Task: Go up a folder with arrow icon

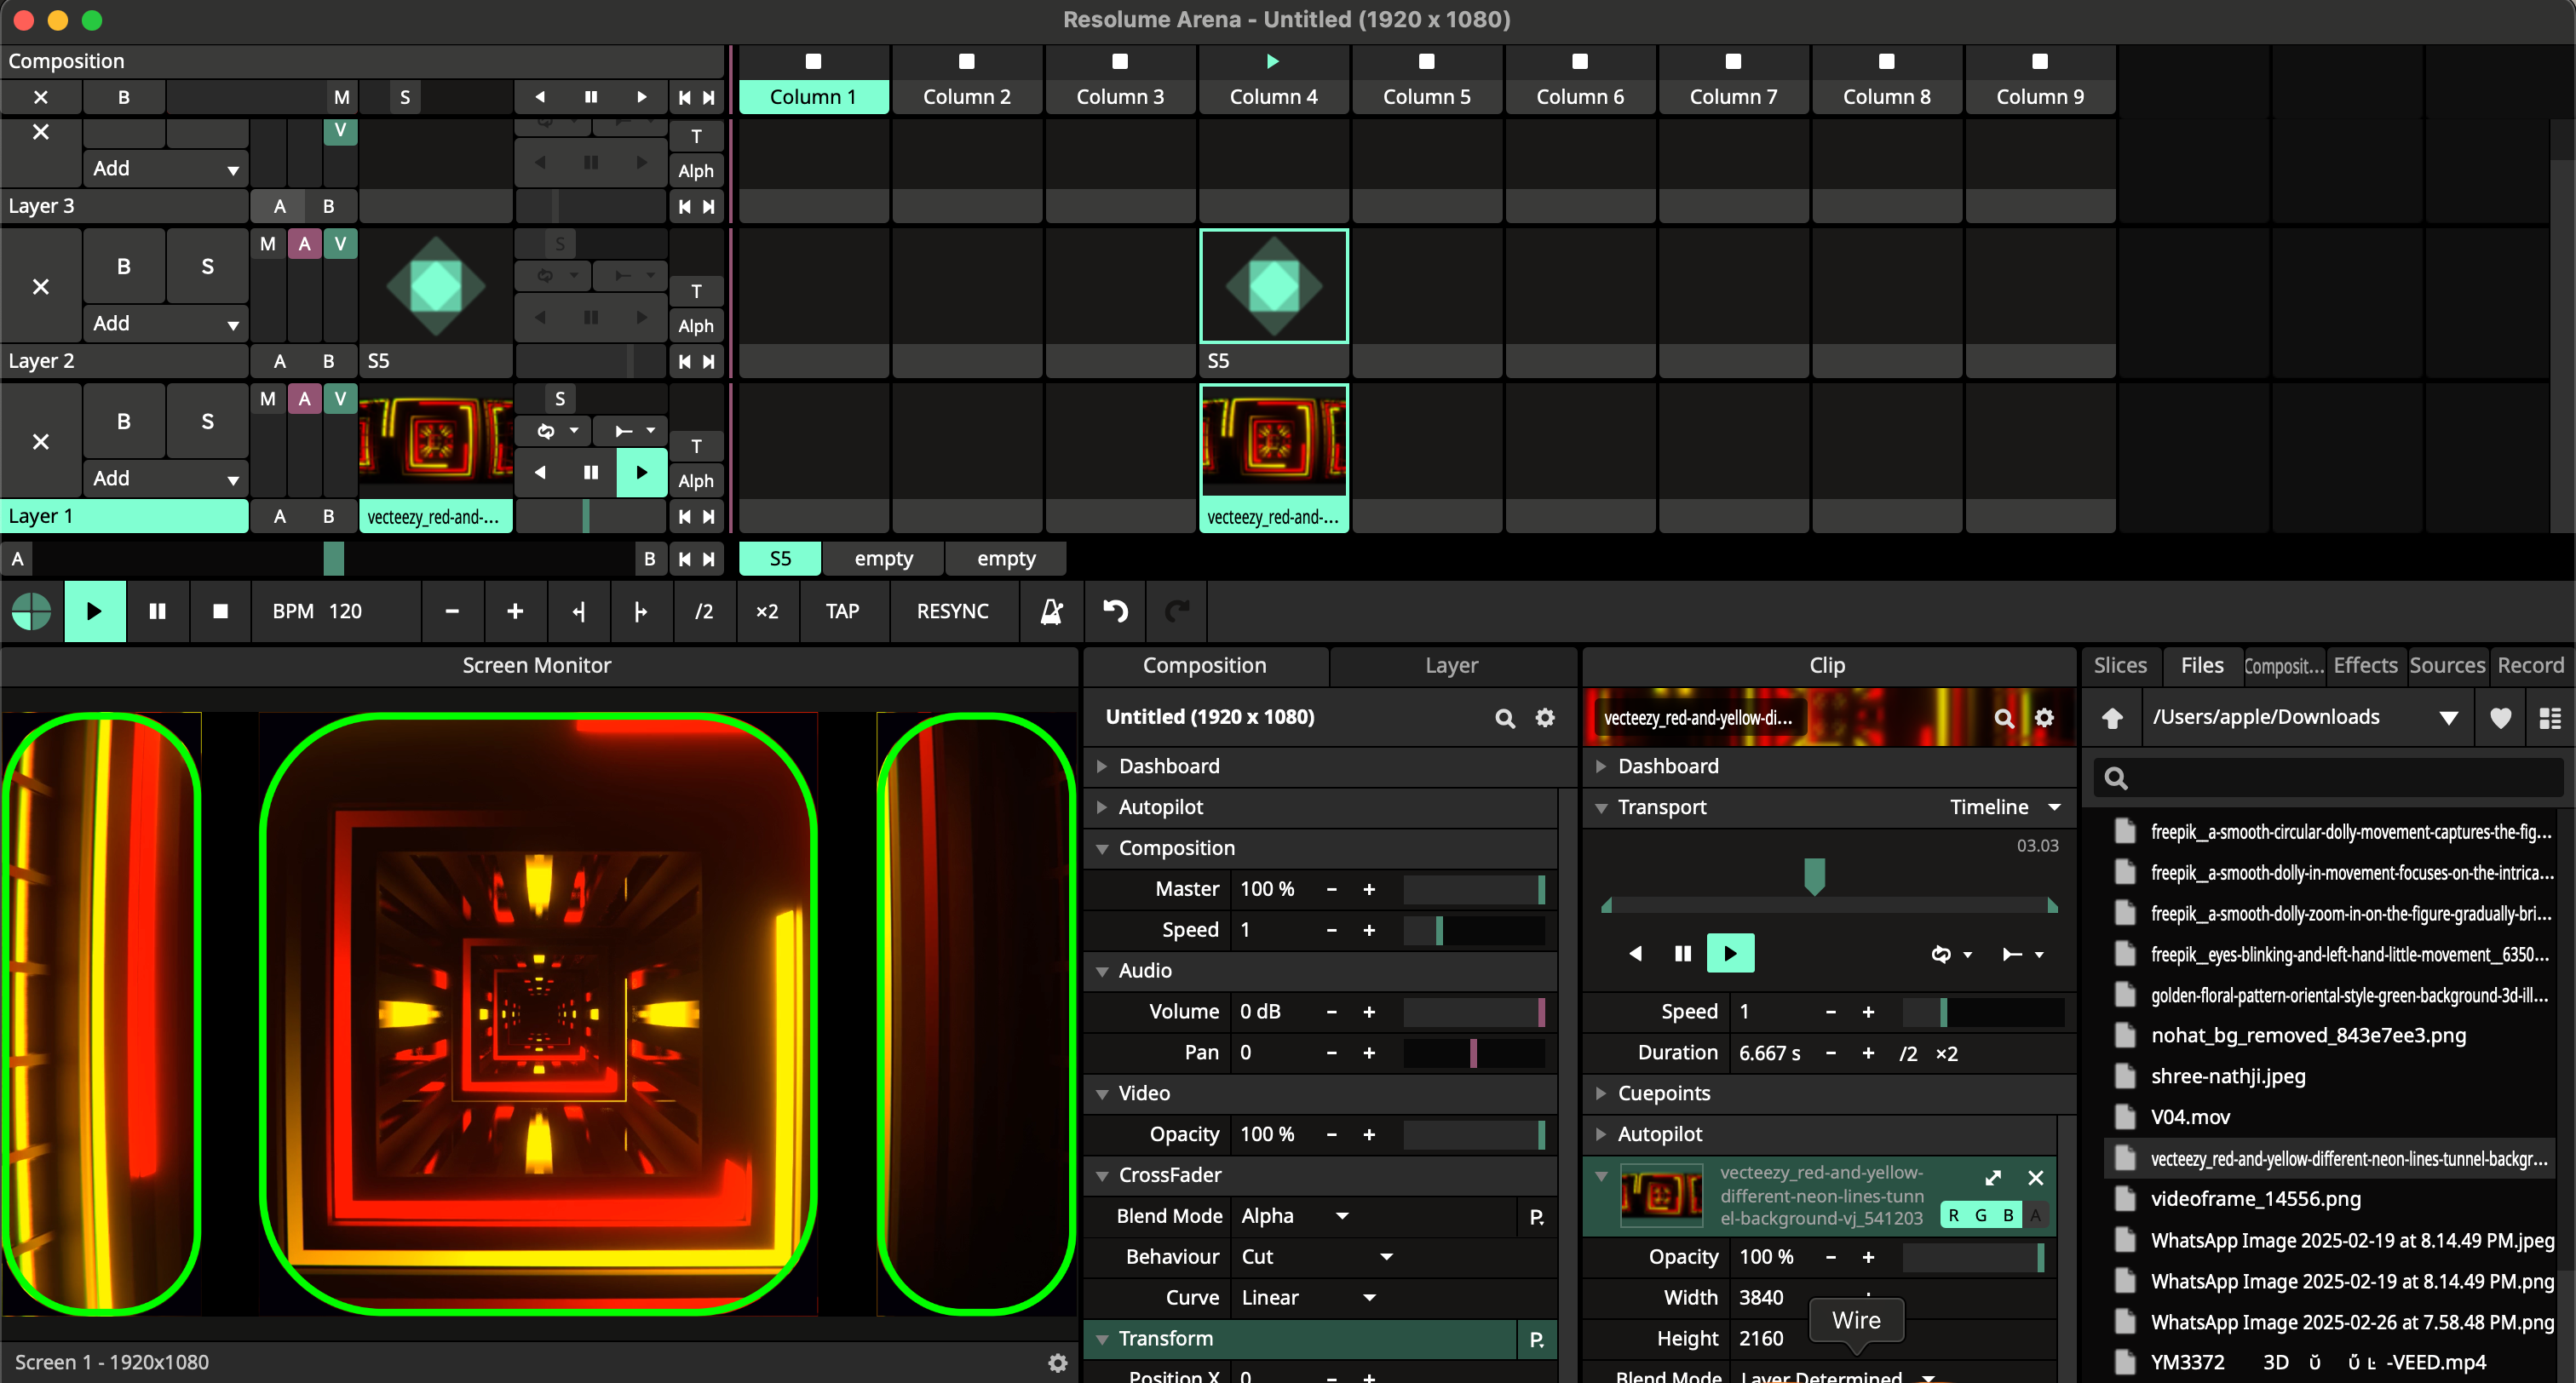Action: pos(2112,717)
